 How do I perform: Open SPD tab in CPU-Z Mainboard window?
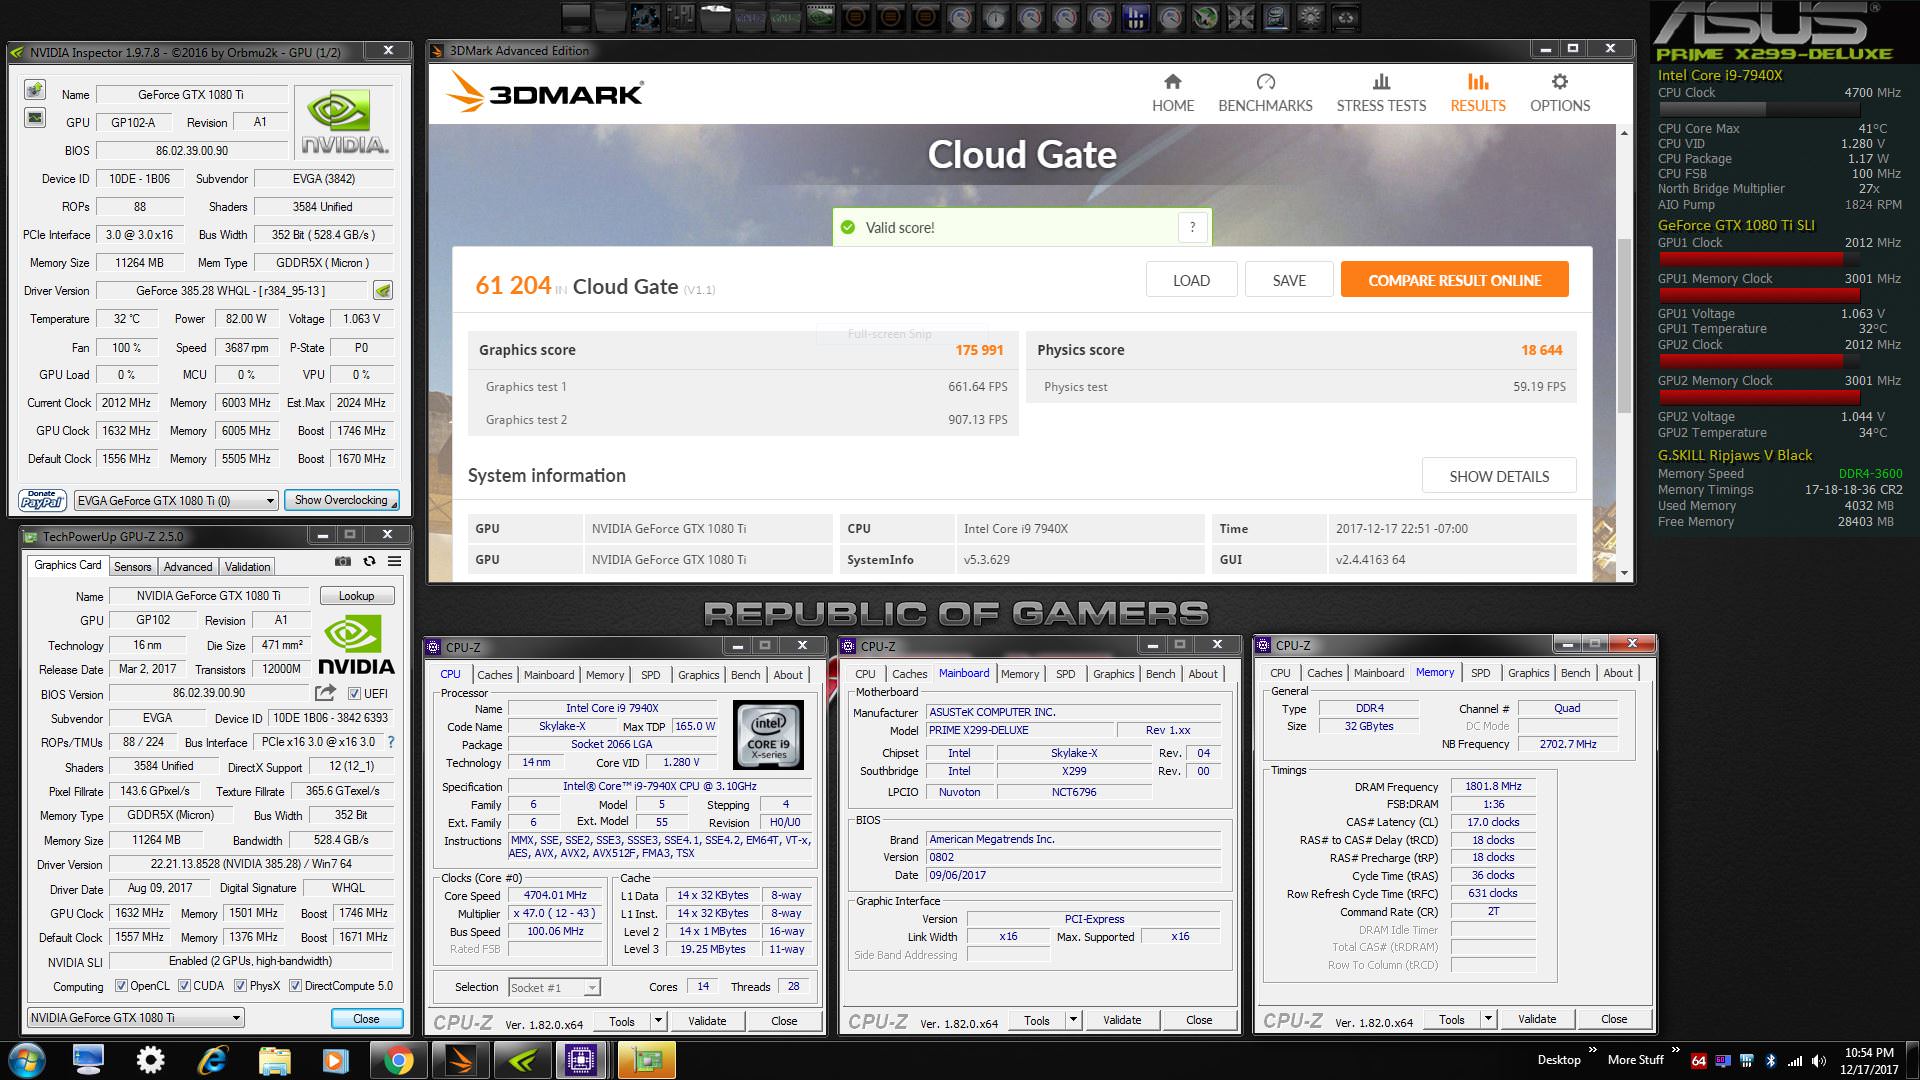pyautogui.click(x=1065, y=674)
